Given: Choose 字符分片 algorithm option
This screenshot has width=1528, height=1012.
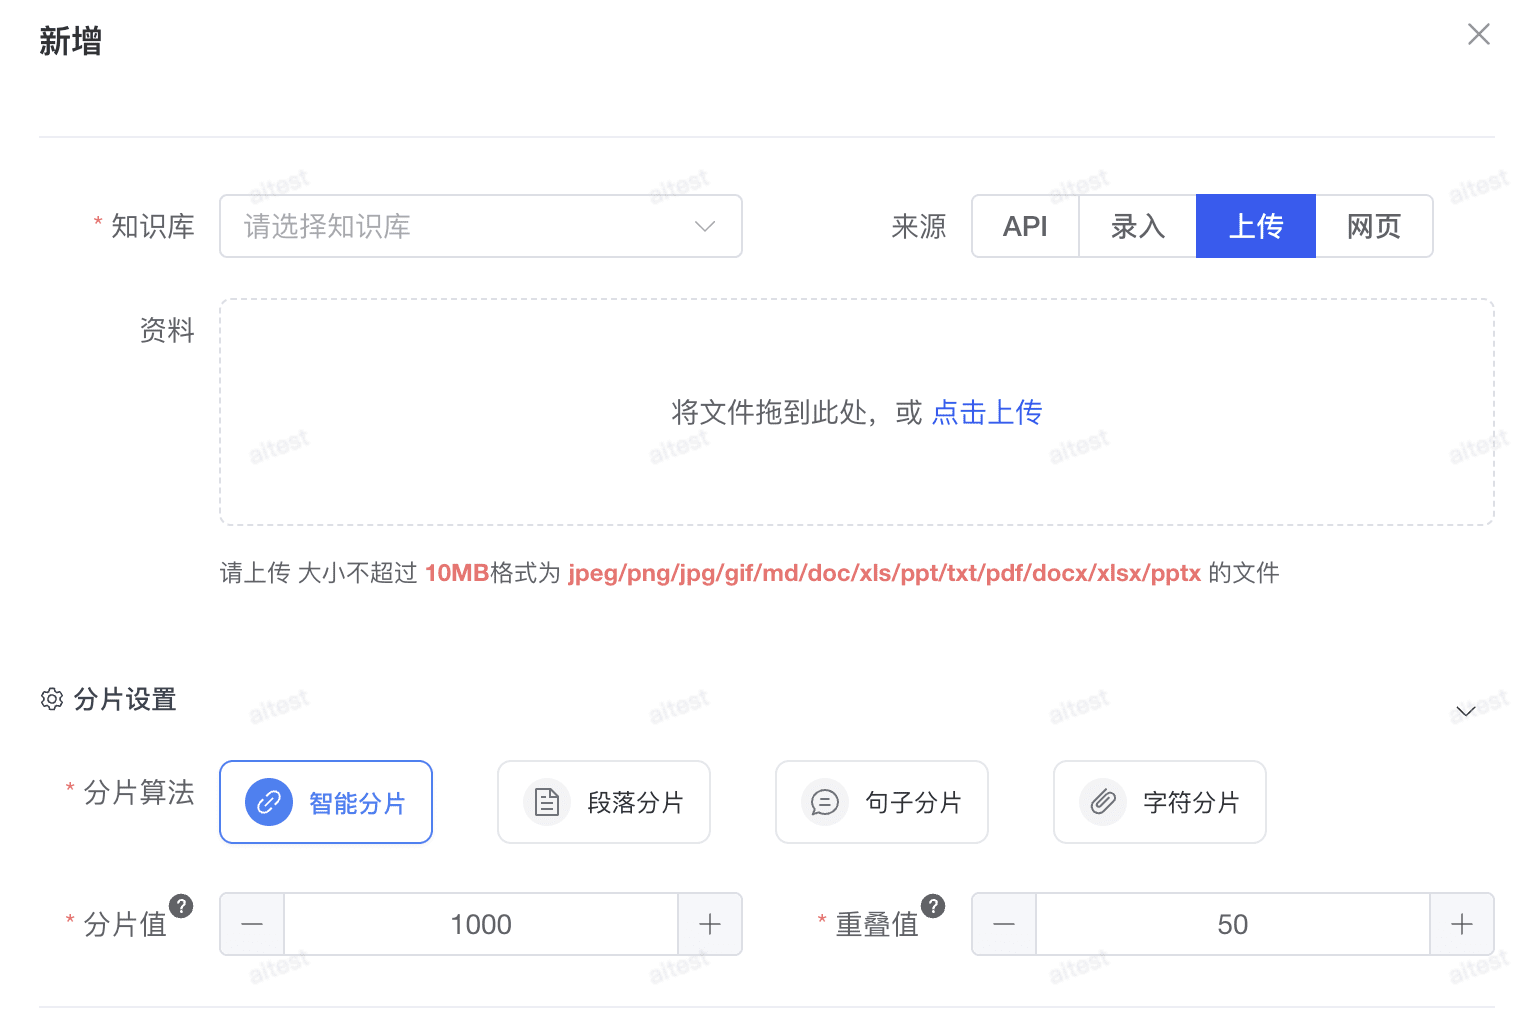Looking at the screenshot, I should point(1160,802).
